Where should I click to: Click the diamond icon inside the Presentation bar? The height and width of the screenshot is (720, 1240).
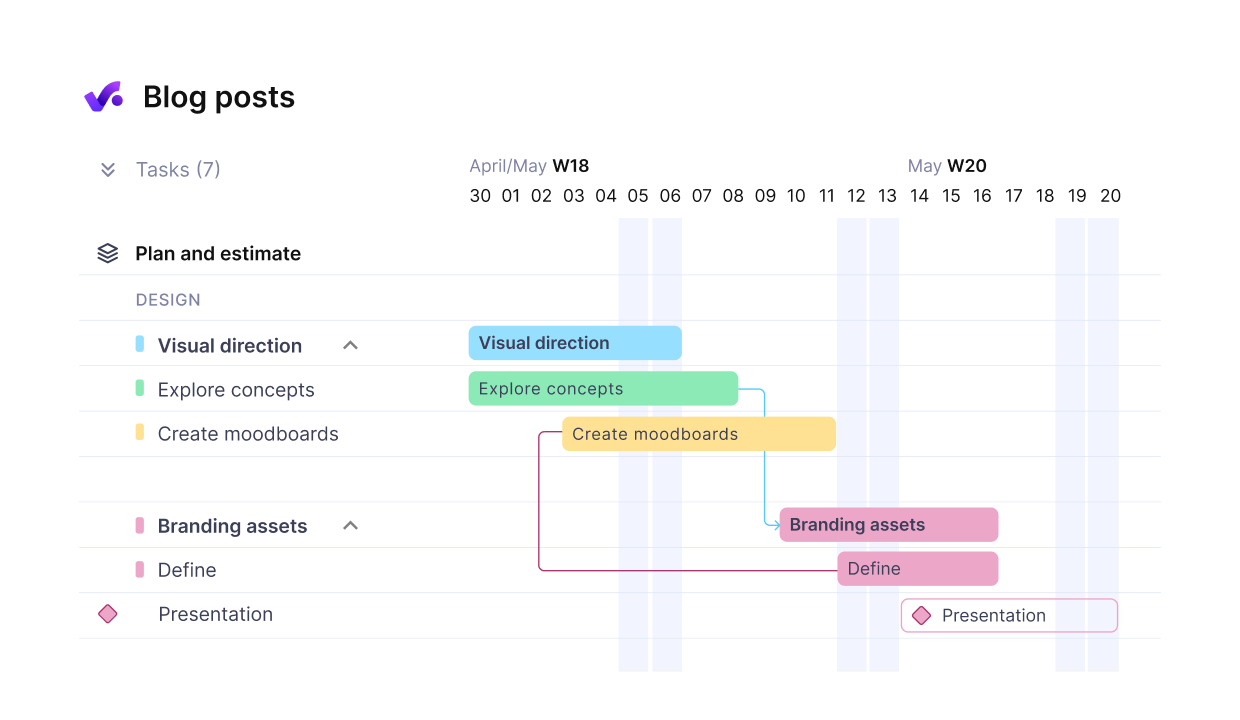921,615
